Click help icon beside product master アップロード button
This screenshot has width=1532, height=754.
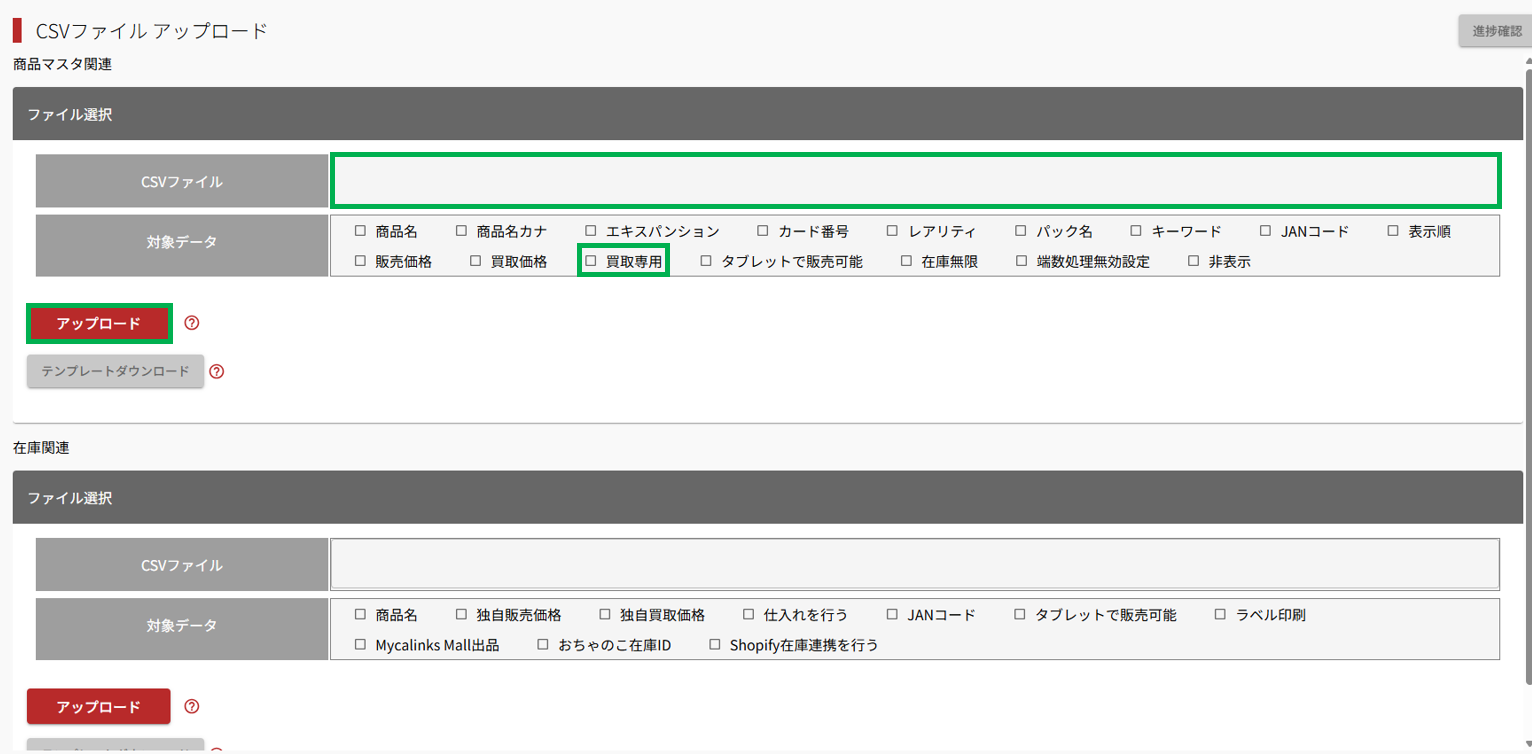(x=193, y=323)
